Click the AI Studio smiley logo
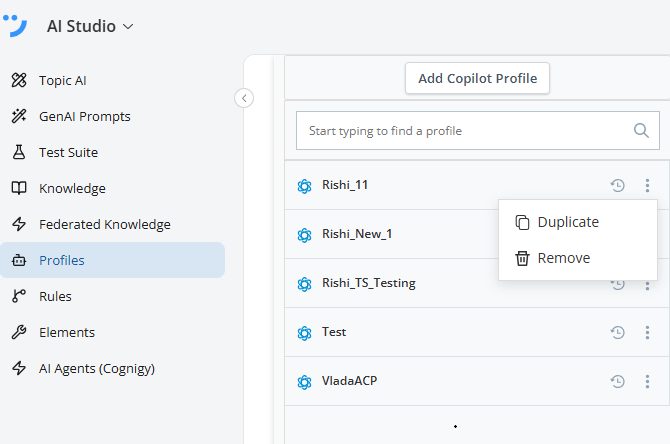Screen dimensions: 670x444 (15, 26)
